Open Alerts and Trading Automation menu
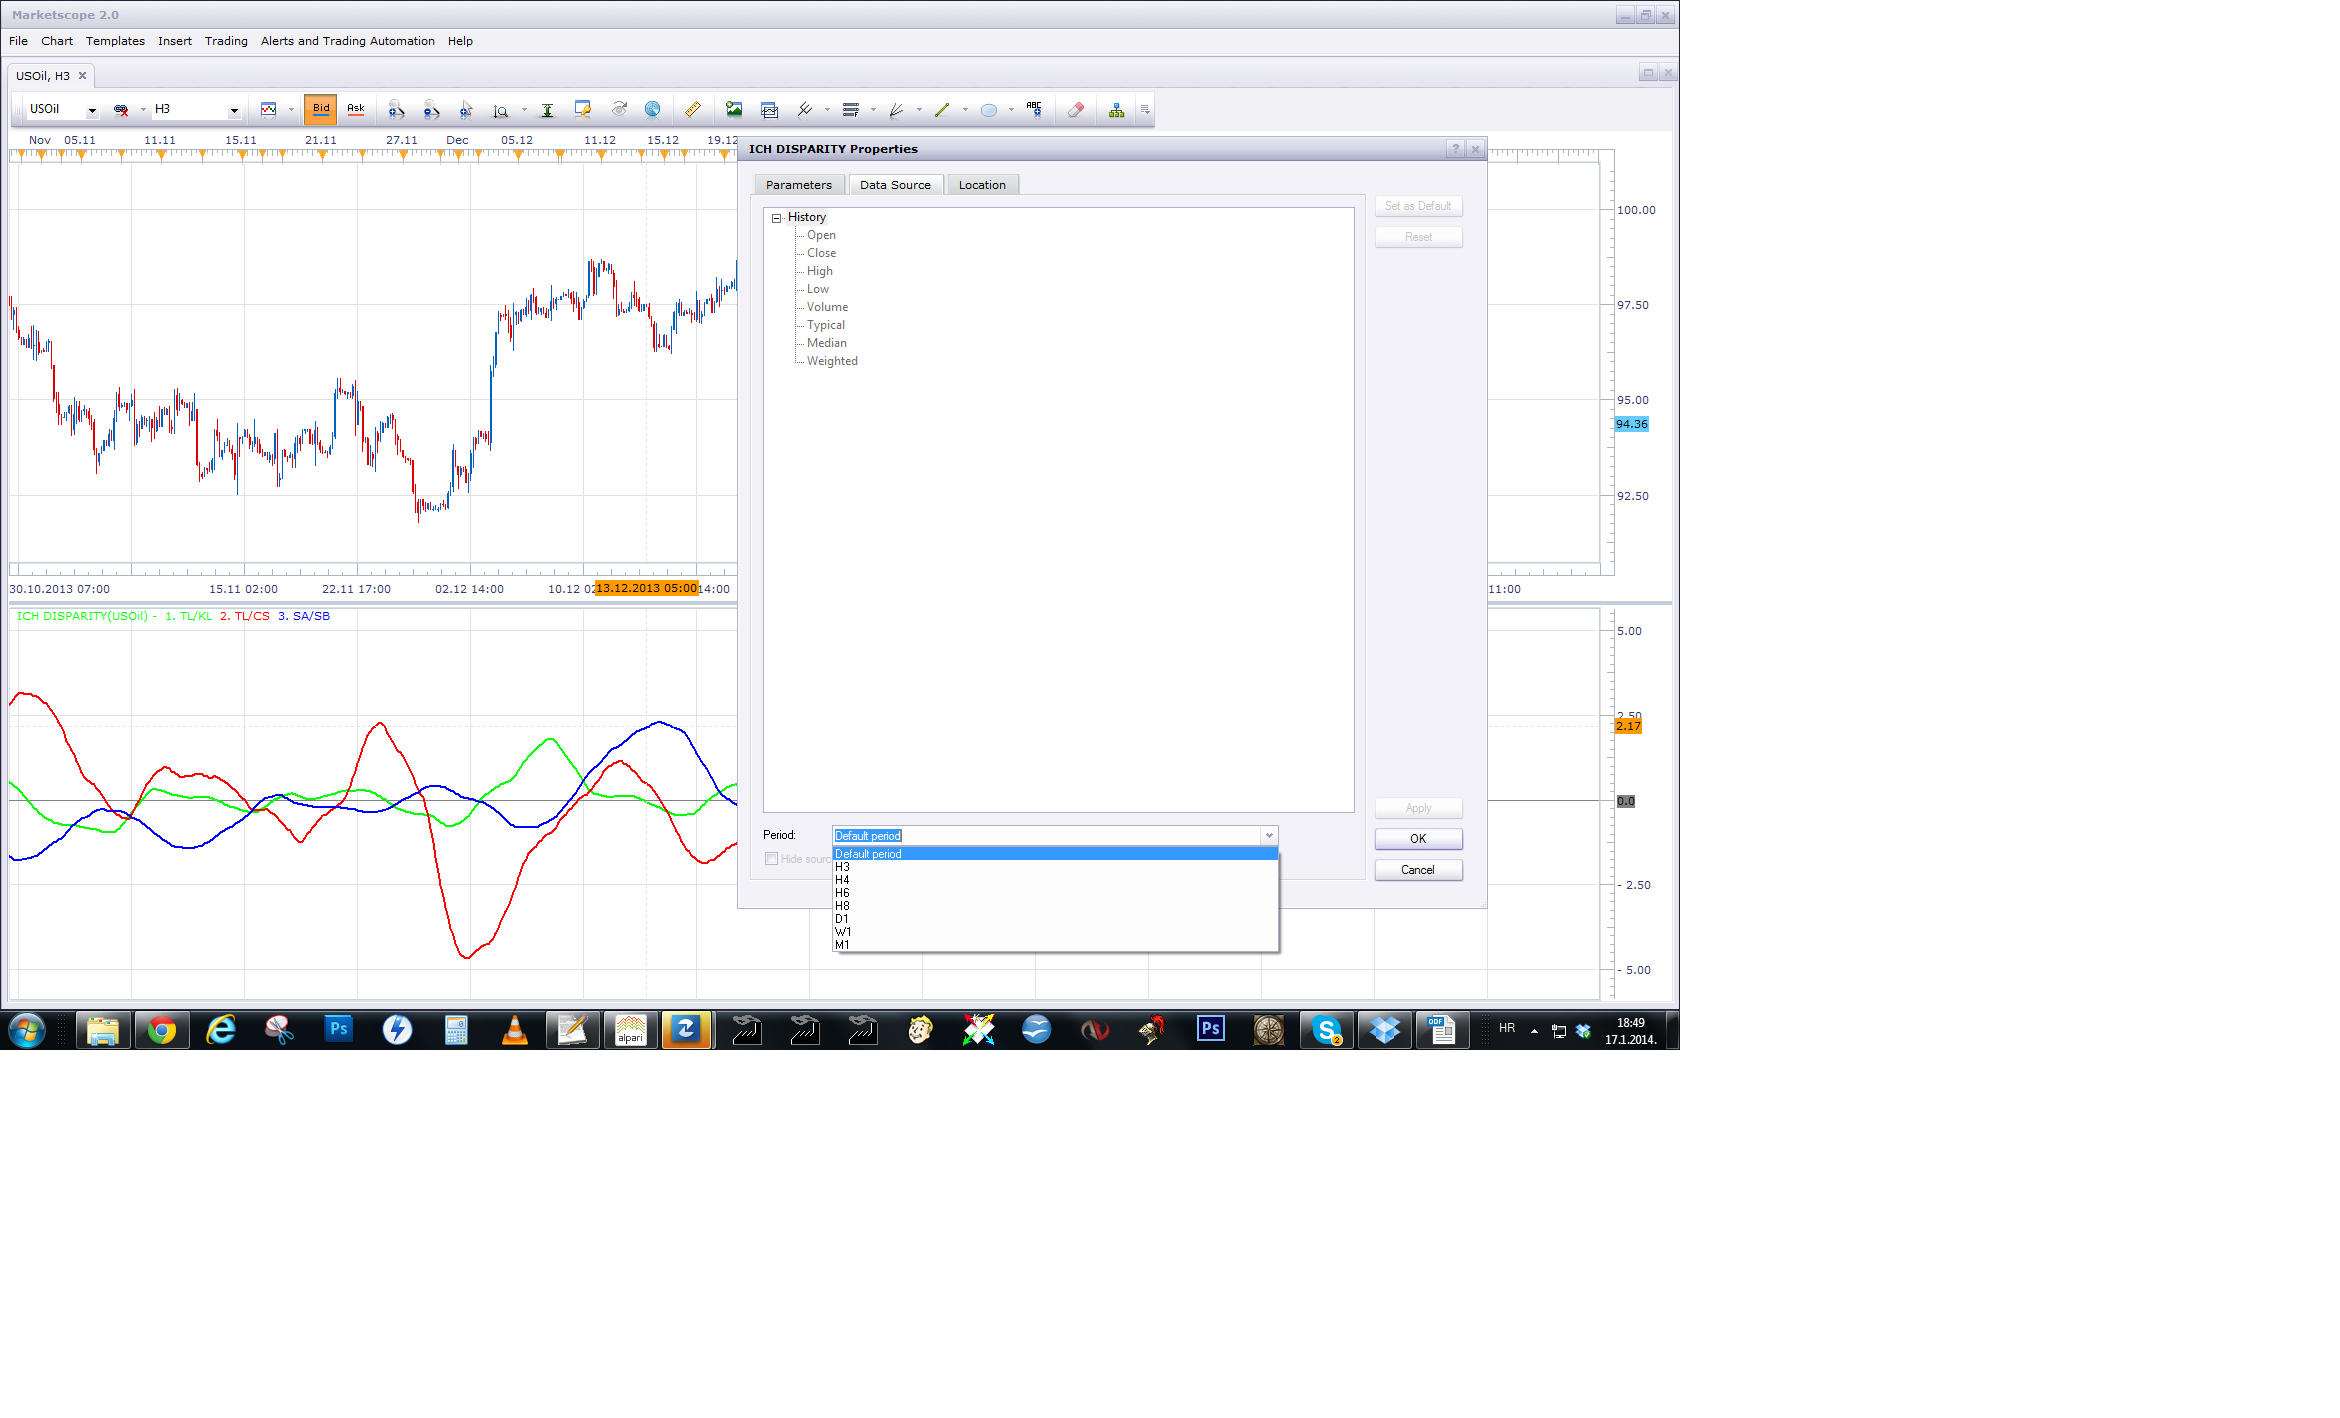Screen dimensions: 2340x1418 coord(348,41)
